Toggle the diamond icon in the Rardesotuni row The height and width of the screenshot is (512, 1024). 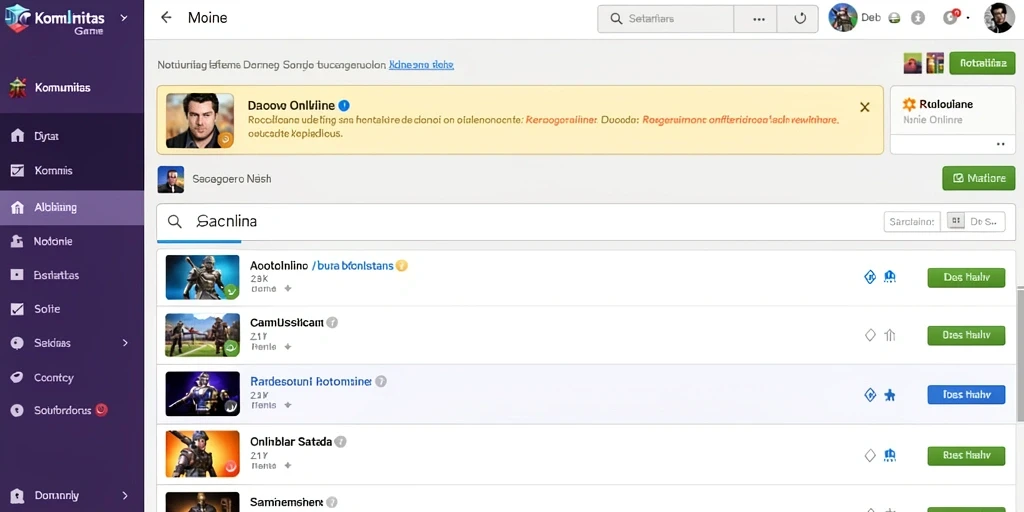point(870,394)
